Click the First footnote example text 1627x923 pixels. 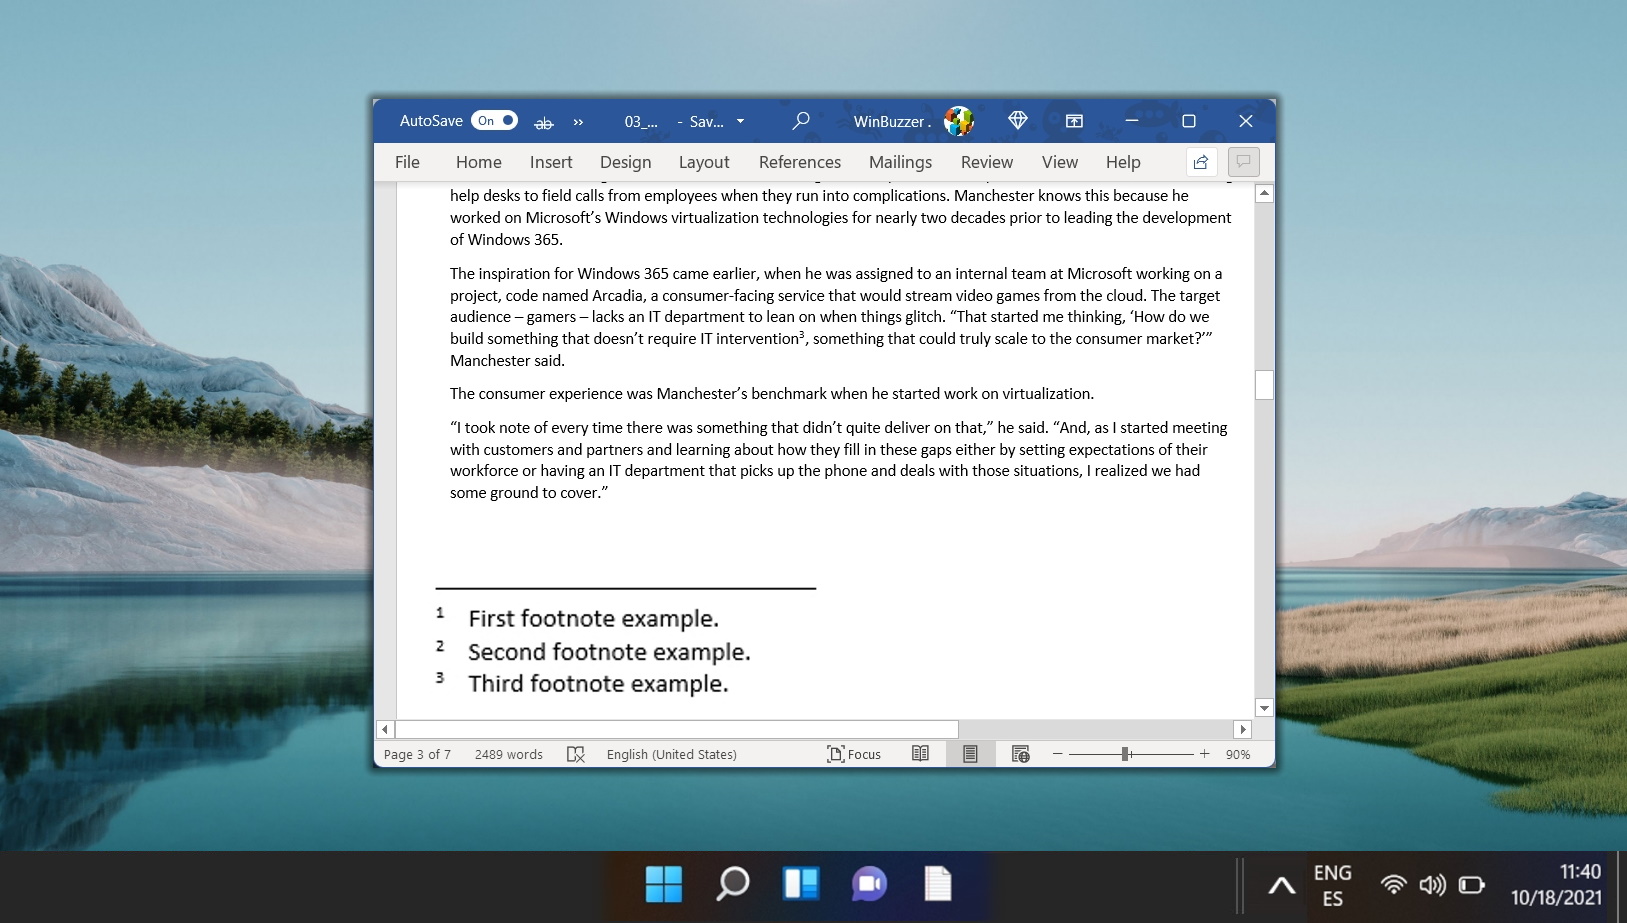[x=594, y=619]
